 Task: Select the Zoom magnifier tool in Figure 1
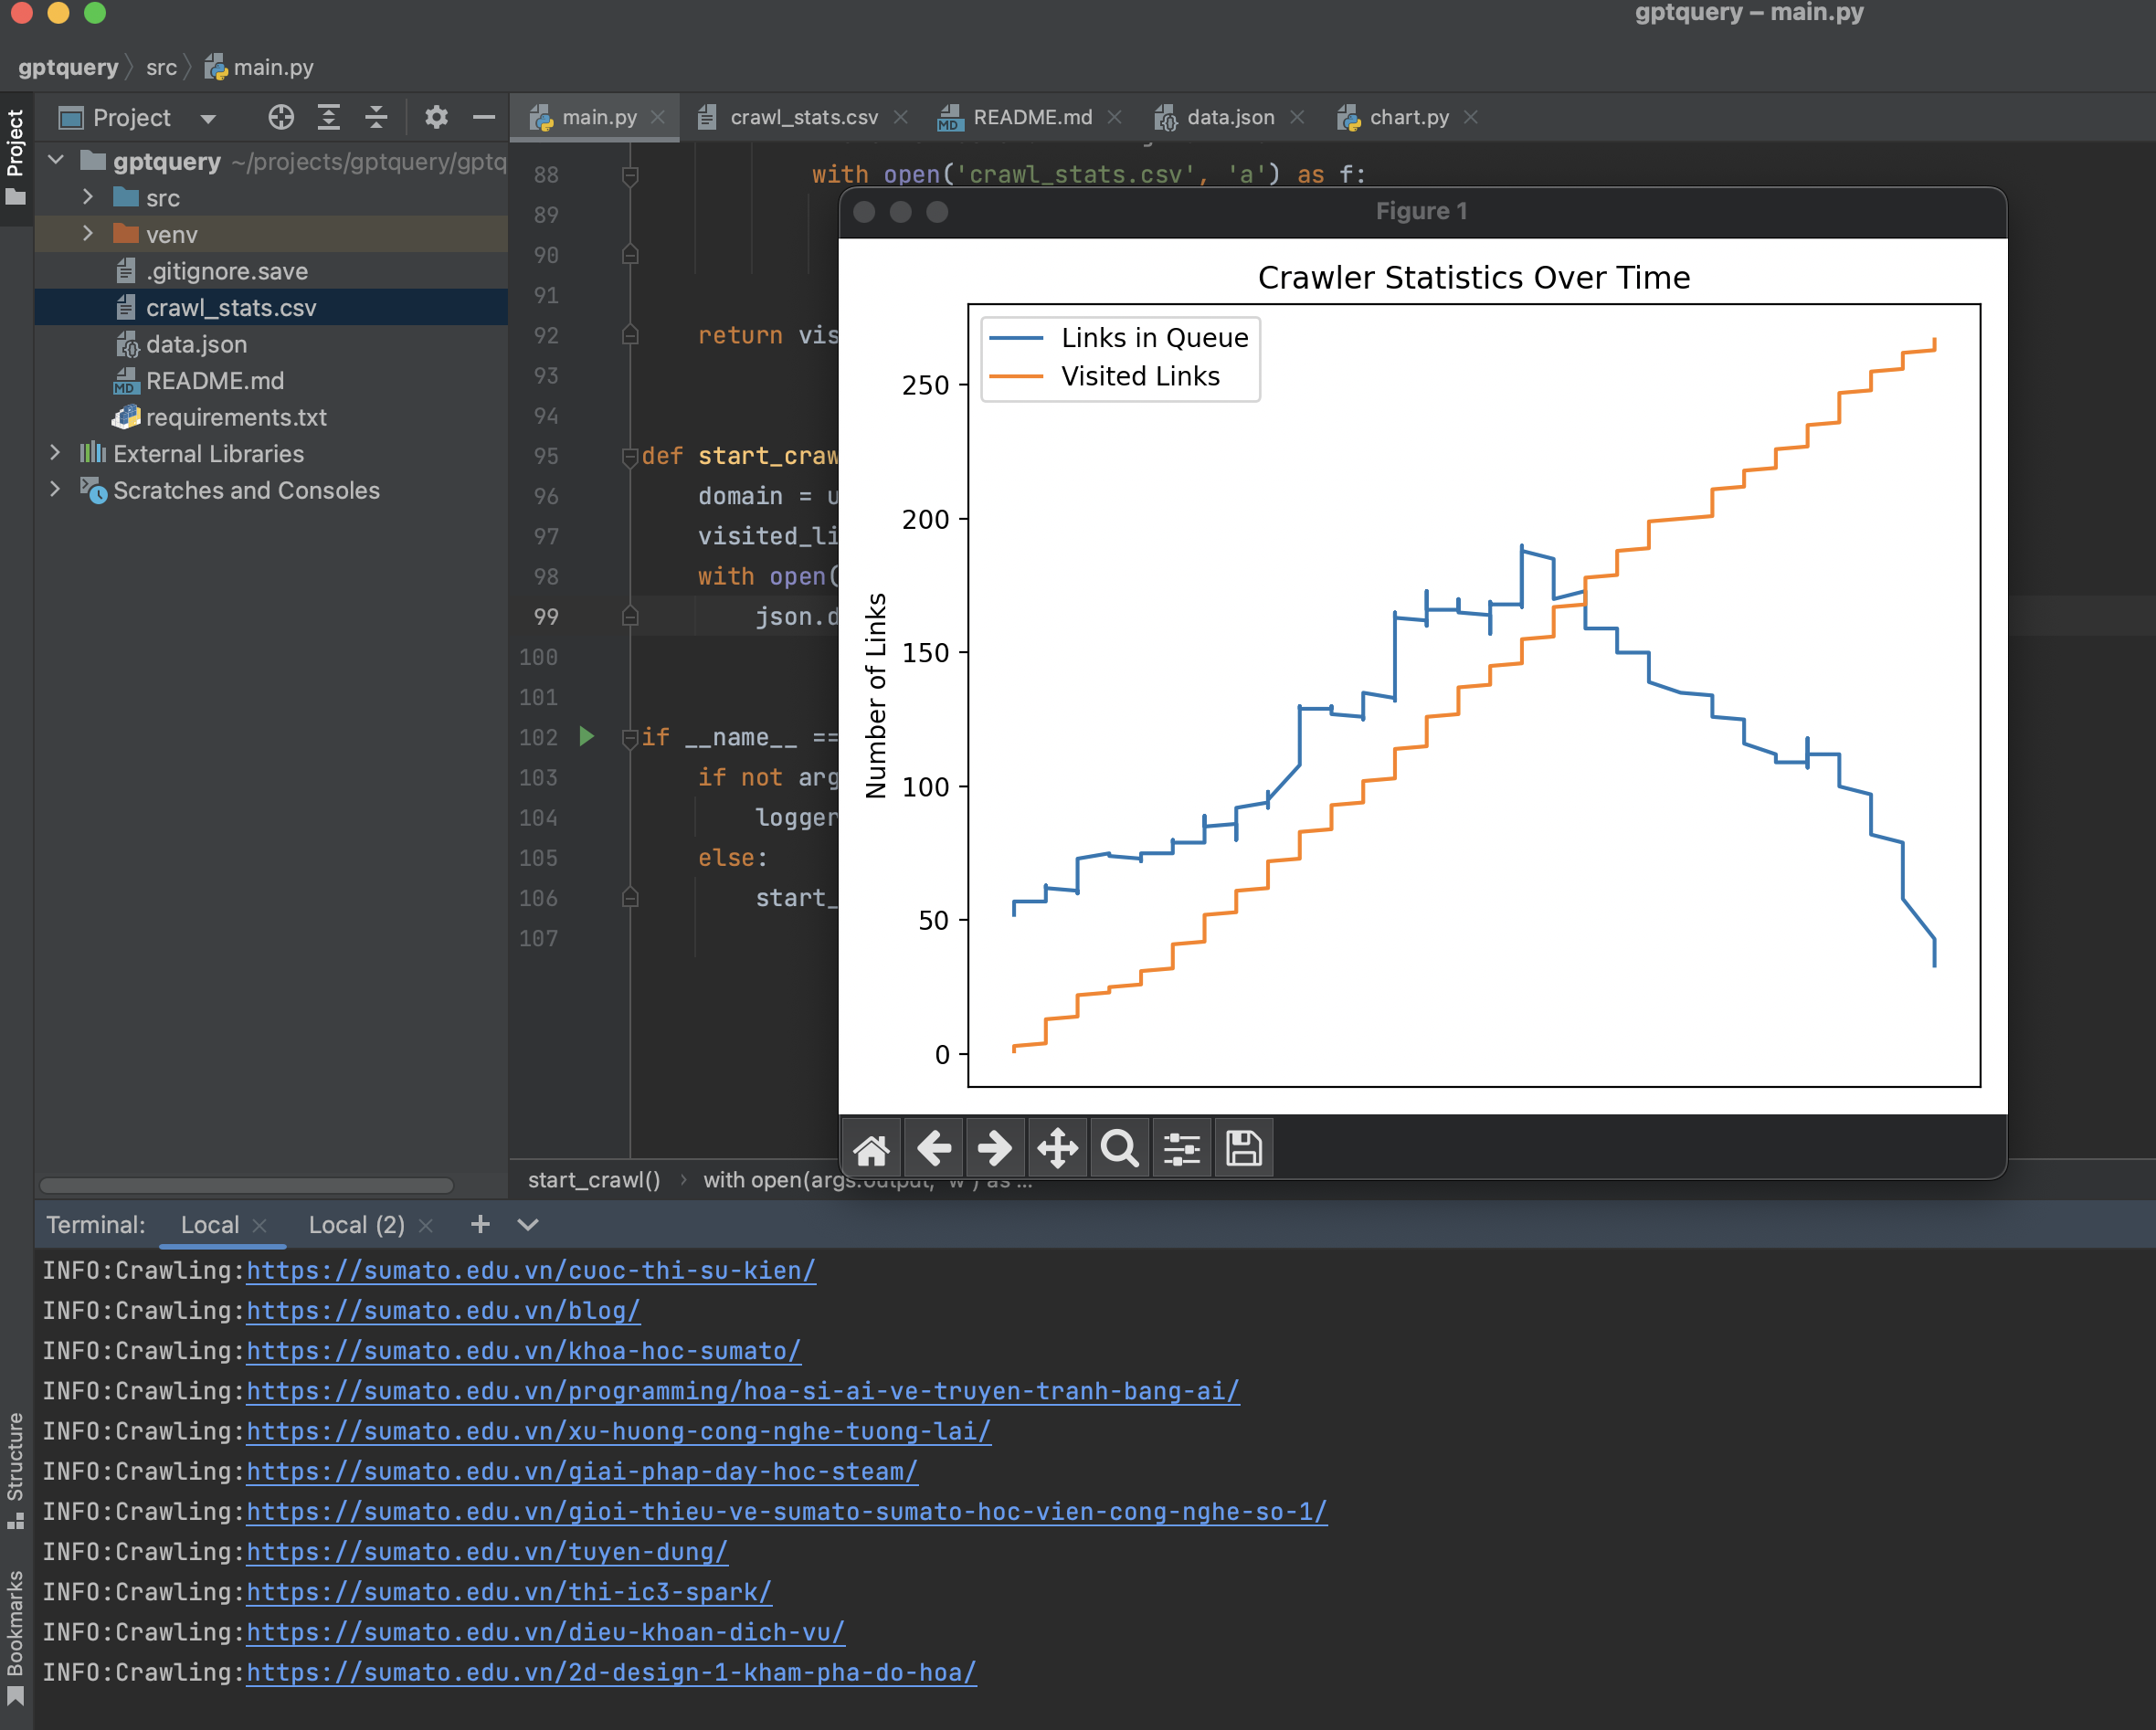pos(1119,1148)
